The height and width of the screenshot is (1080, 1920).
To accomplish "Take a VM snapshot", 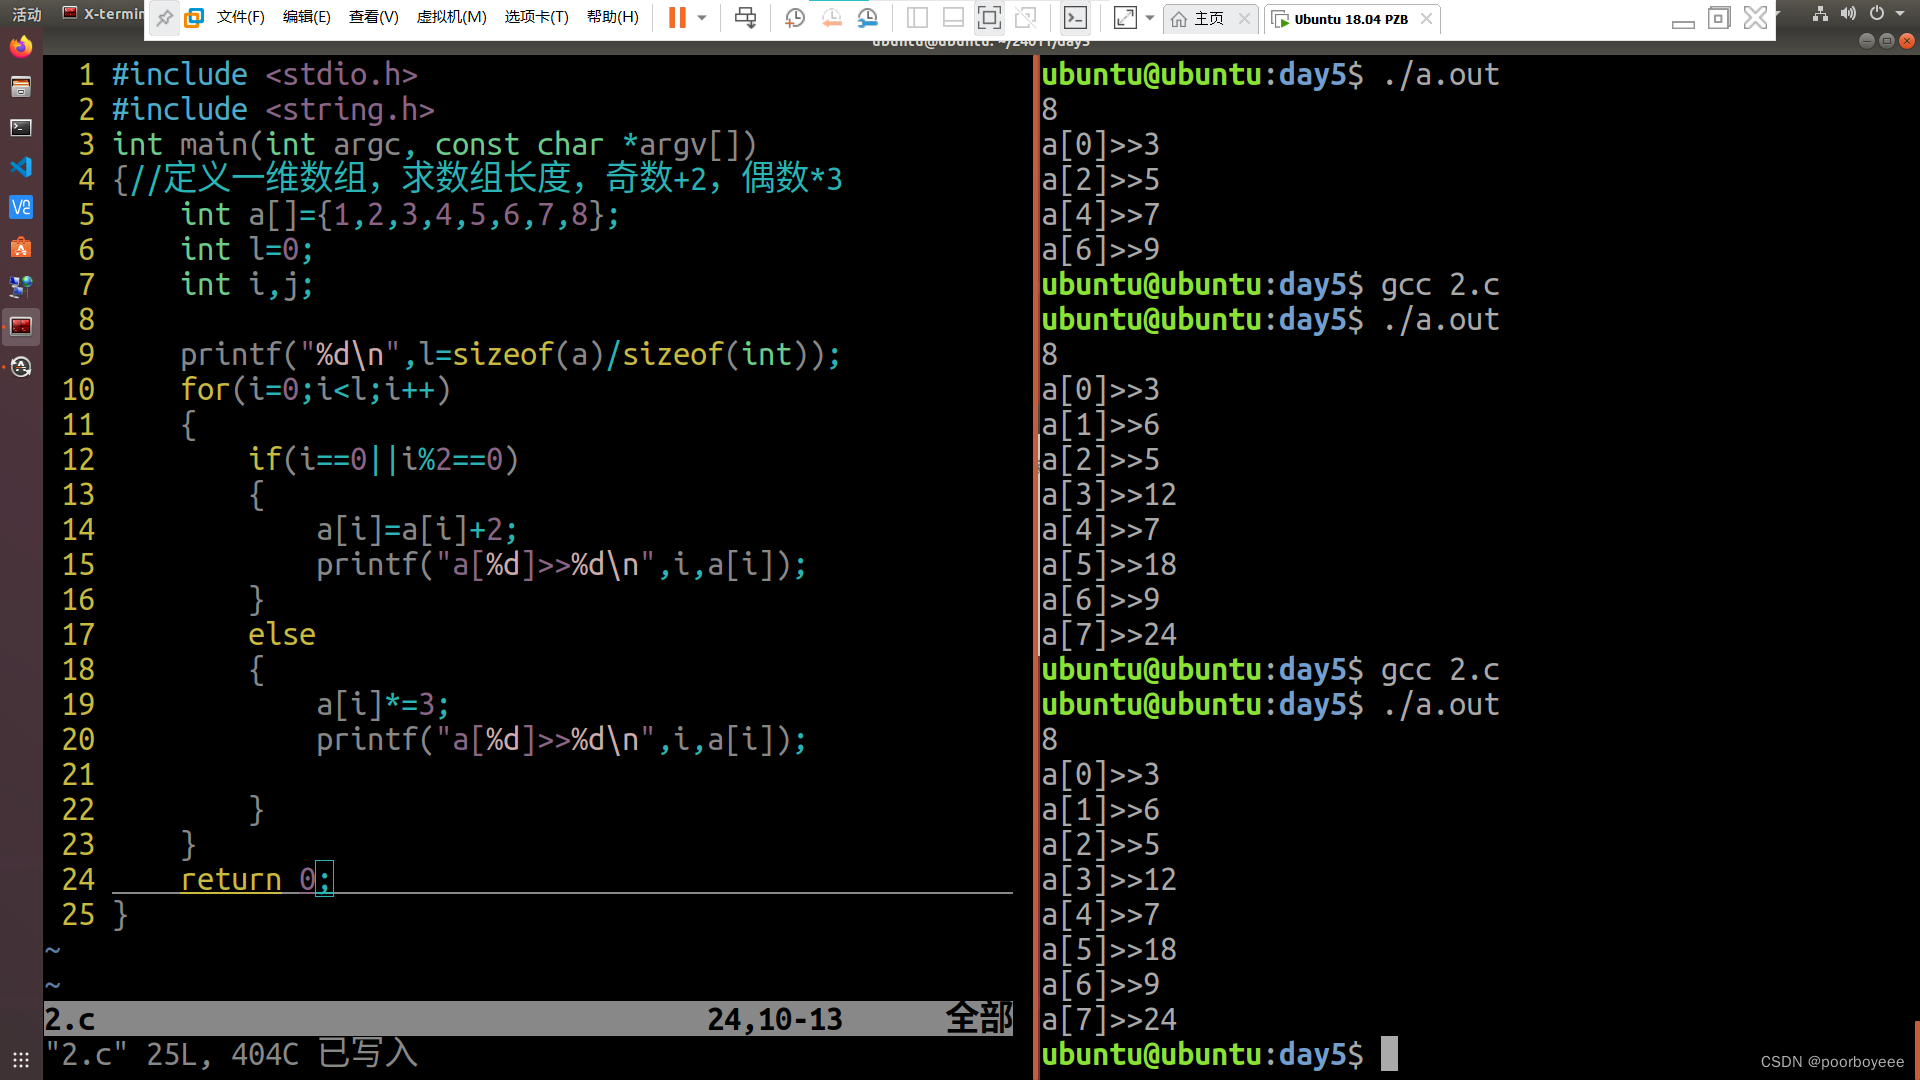I will pos(795,17).
